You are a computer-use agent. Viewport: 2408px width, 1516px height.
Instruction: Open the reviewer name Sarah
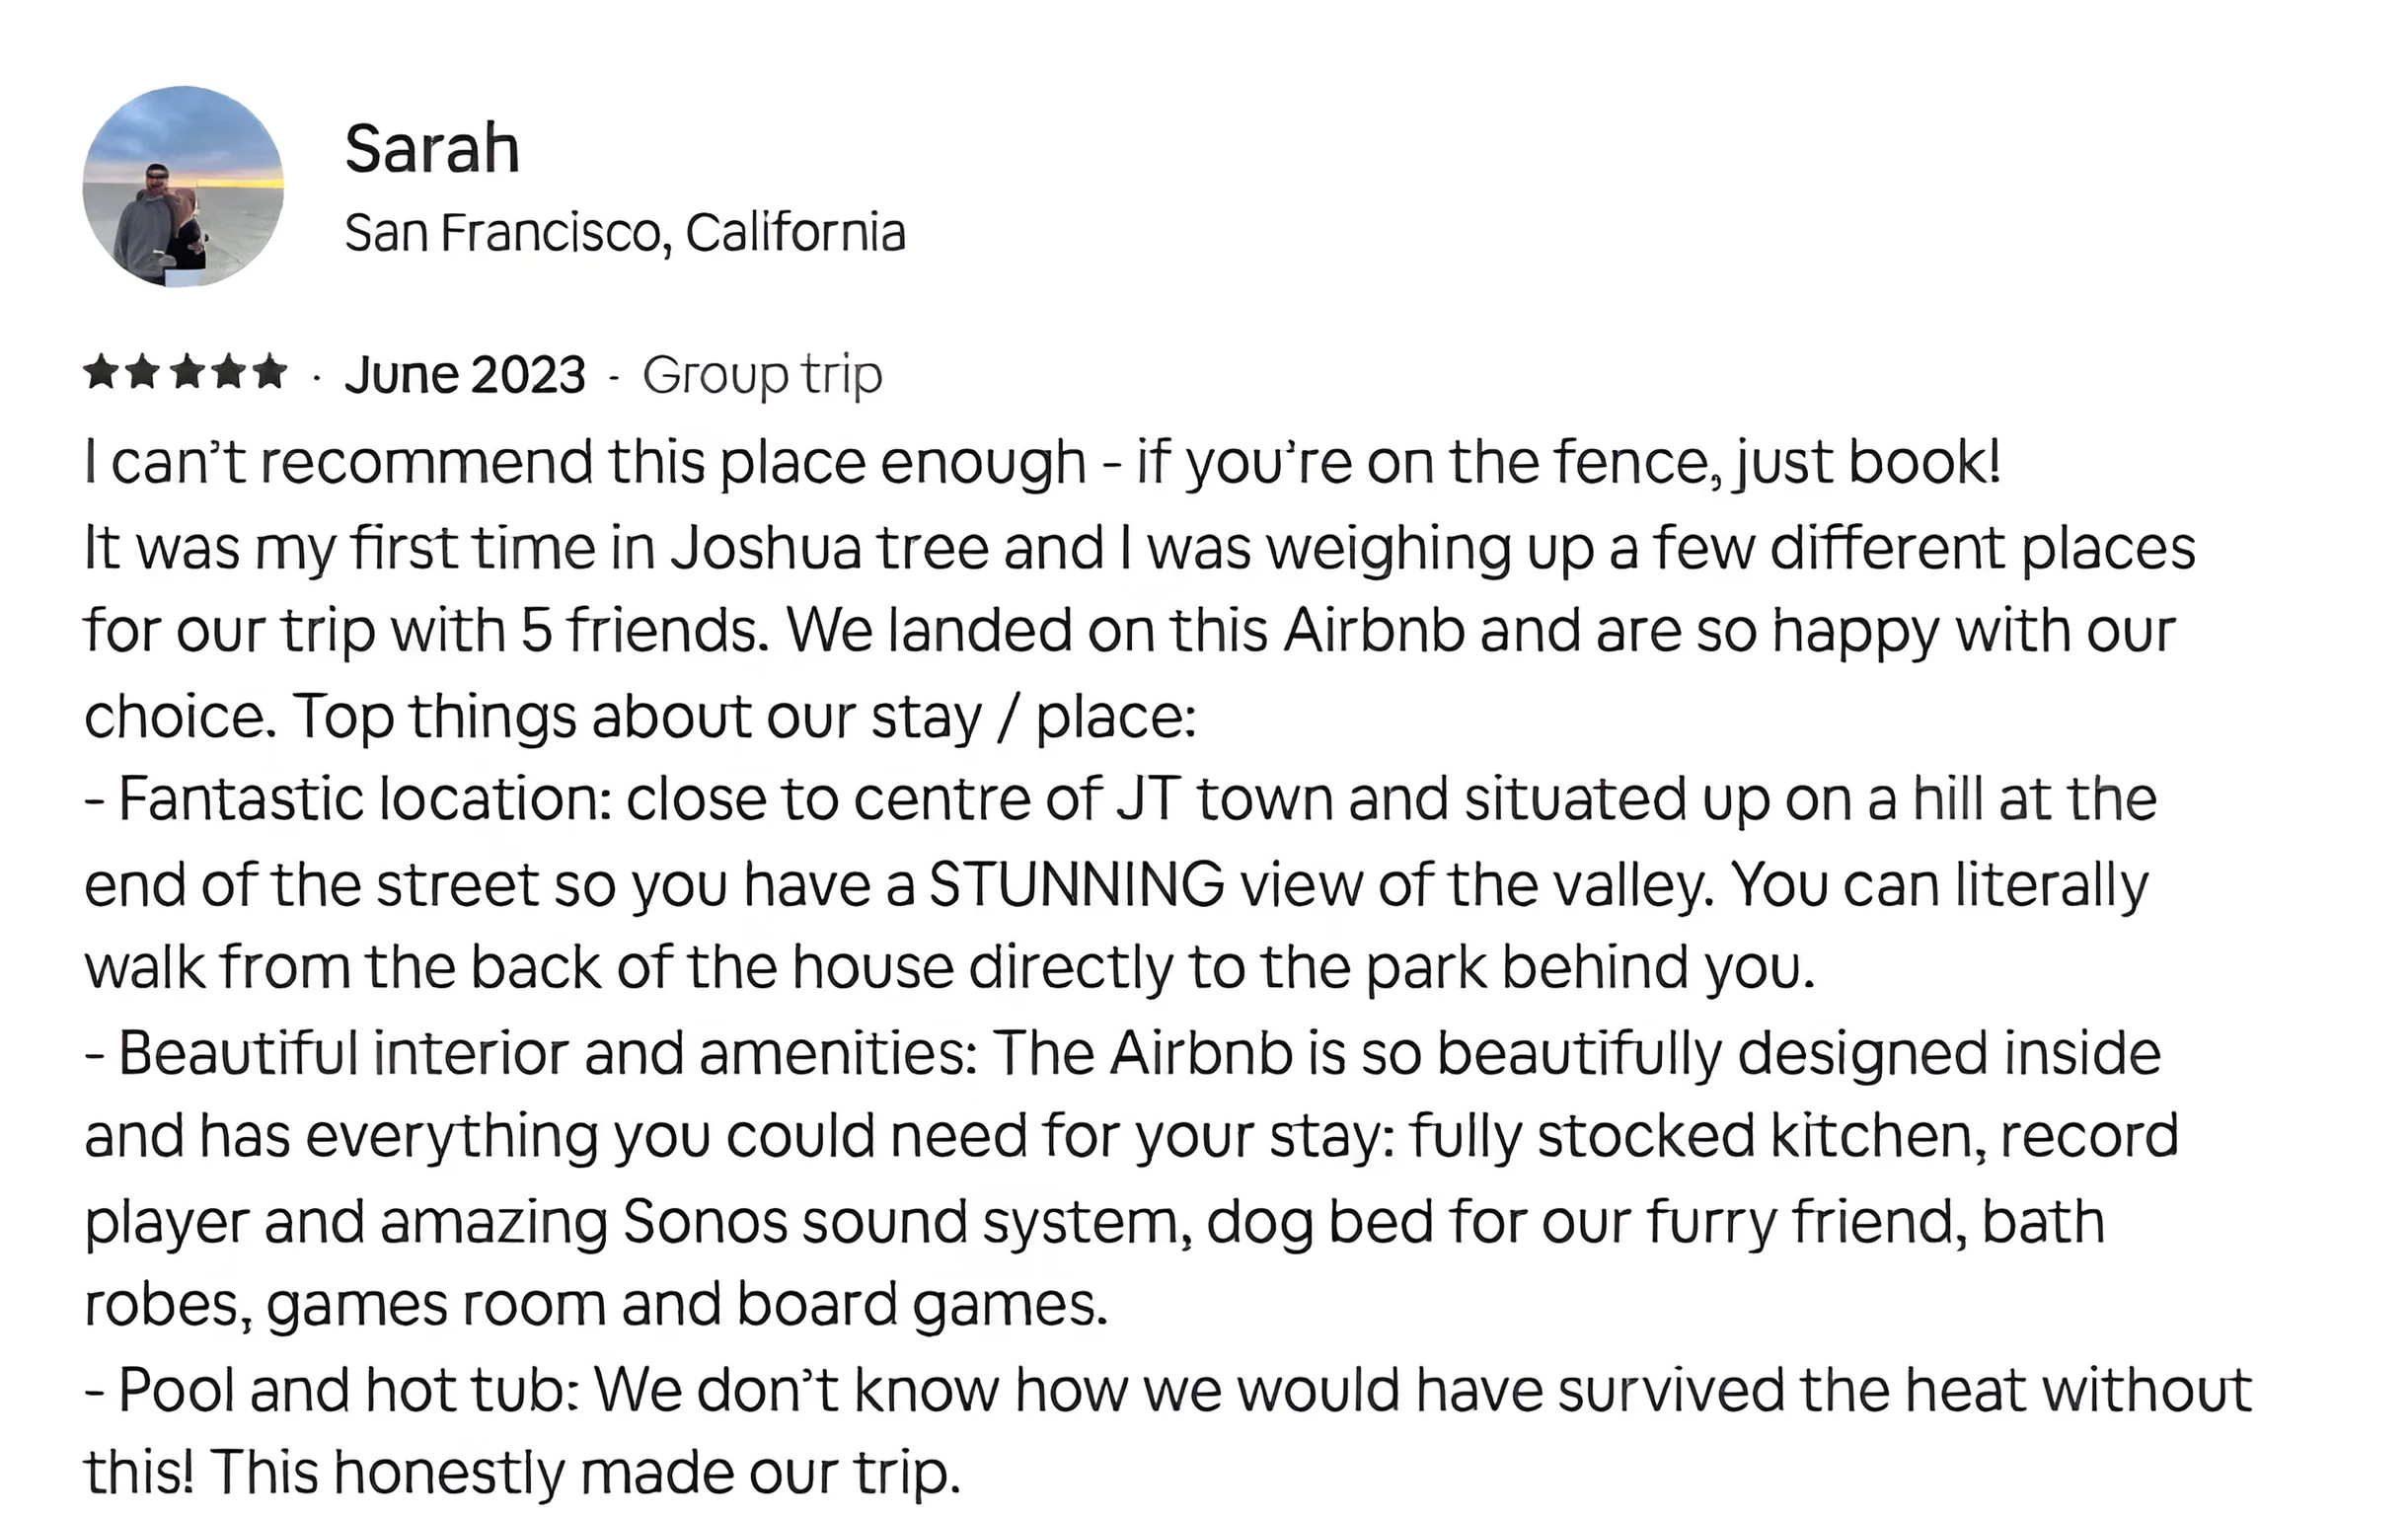click(432, 148)
